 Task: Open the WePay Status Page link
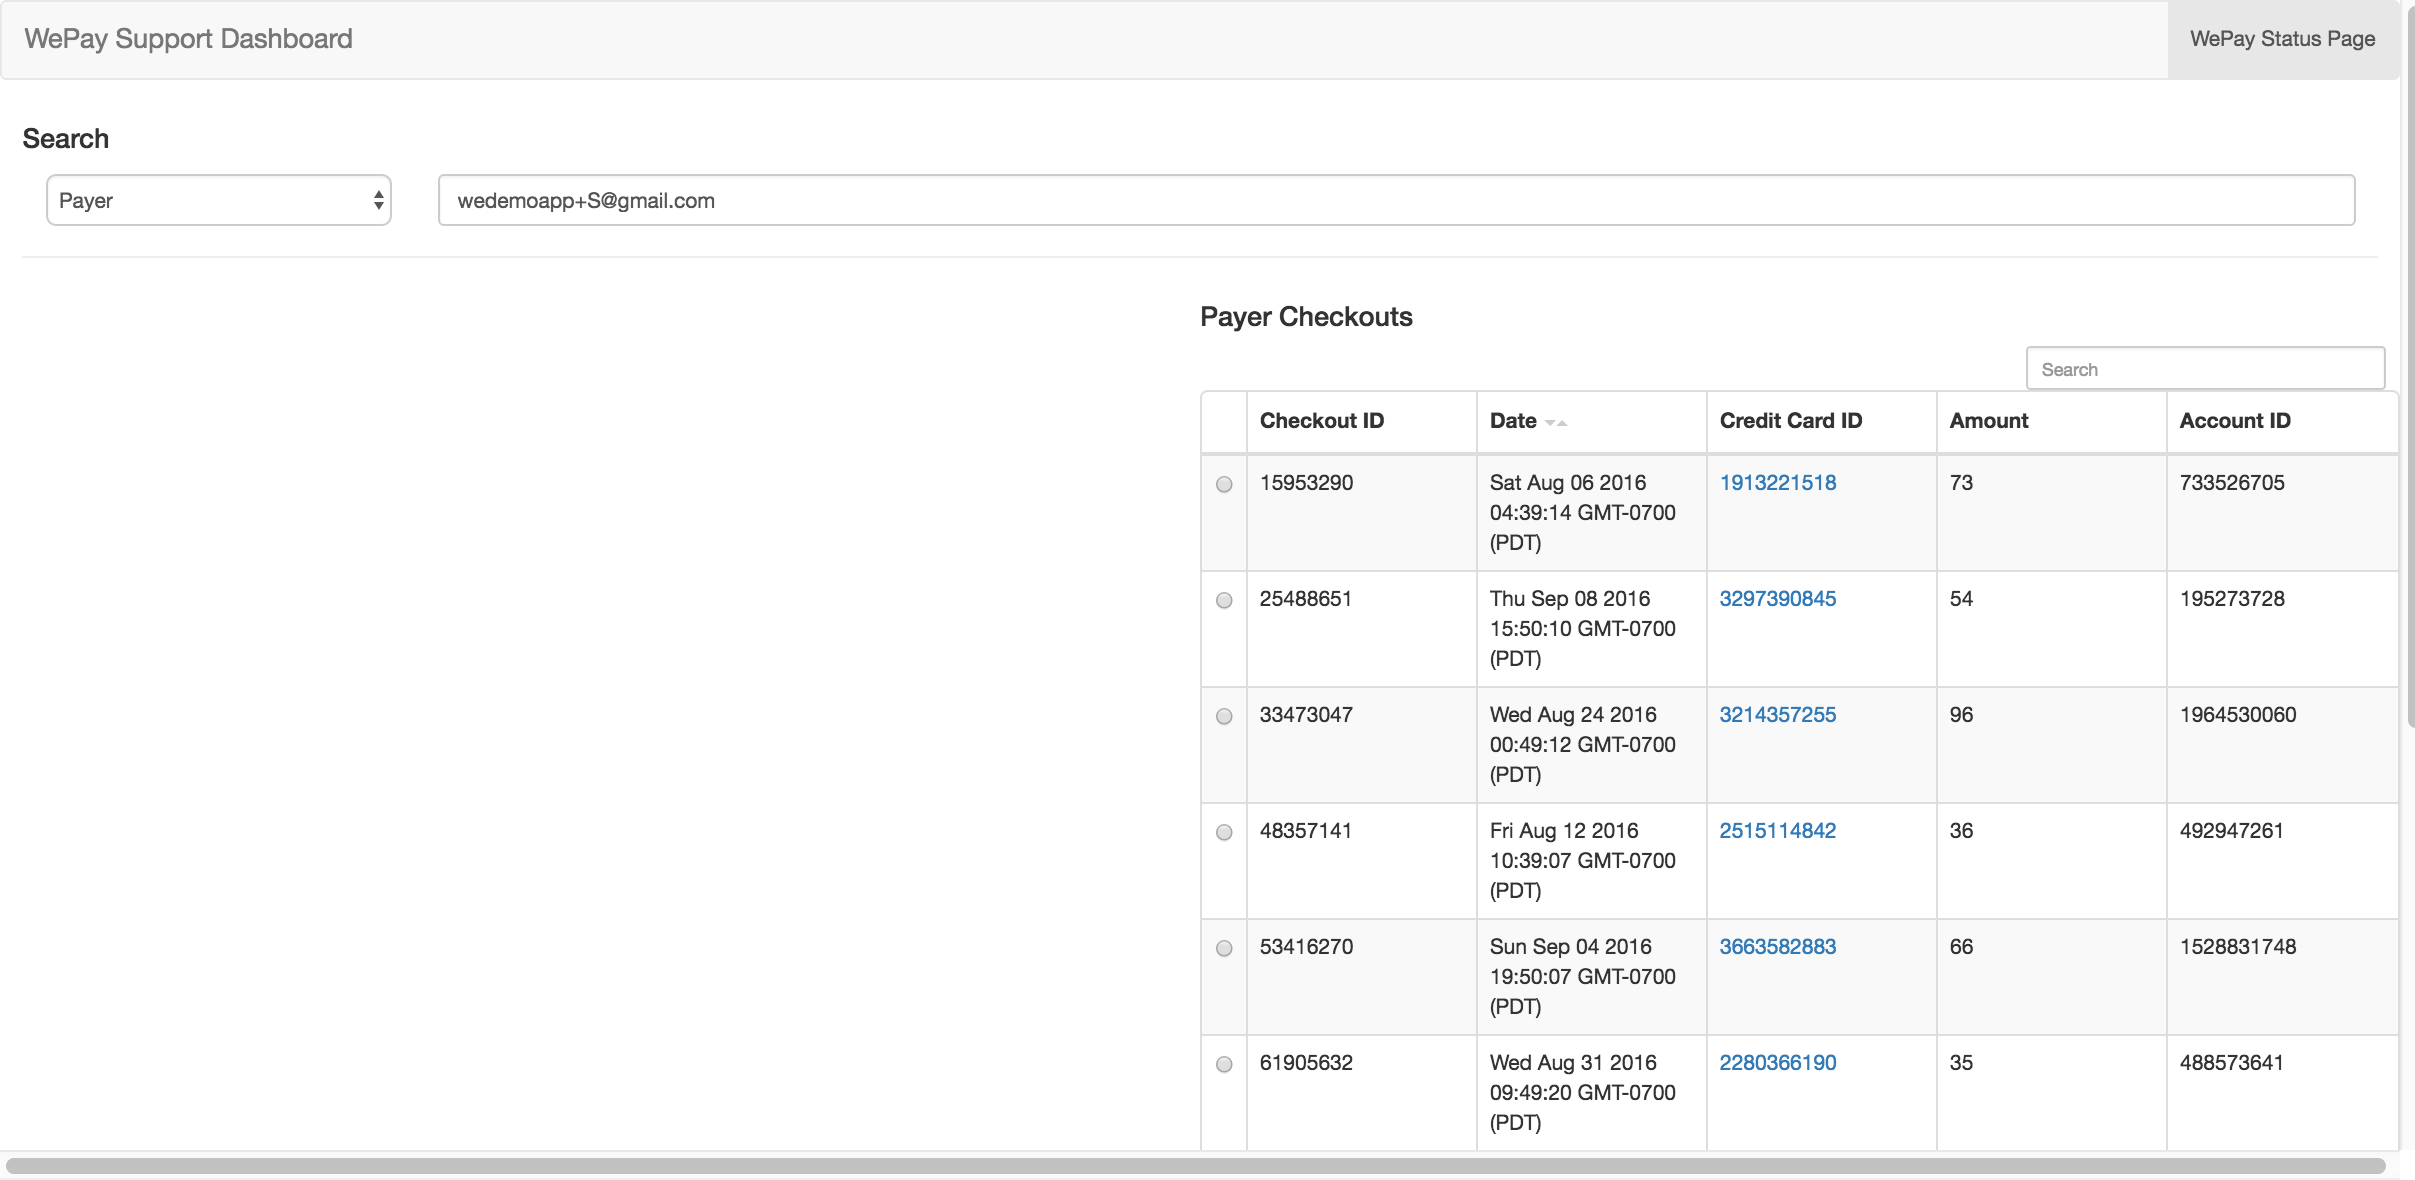[2282, 39]
